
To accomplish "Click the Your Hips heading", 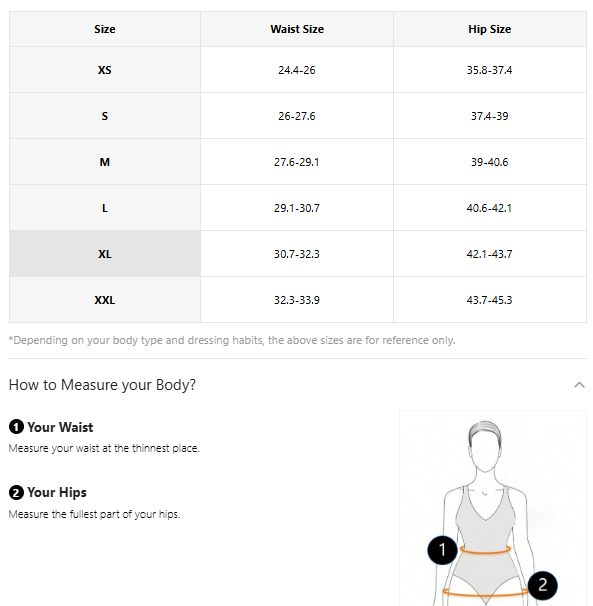I will [57, 493].
